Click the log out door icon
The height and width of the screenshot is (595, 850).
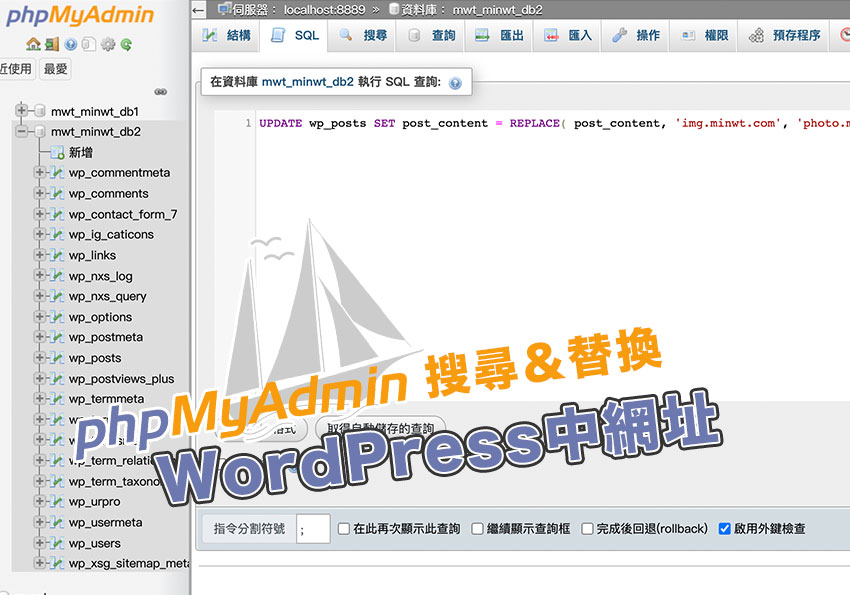[x=52, y=44]
